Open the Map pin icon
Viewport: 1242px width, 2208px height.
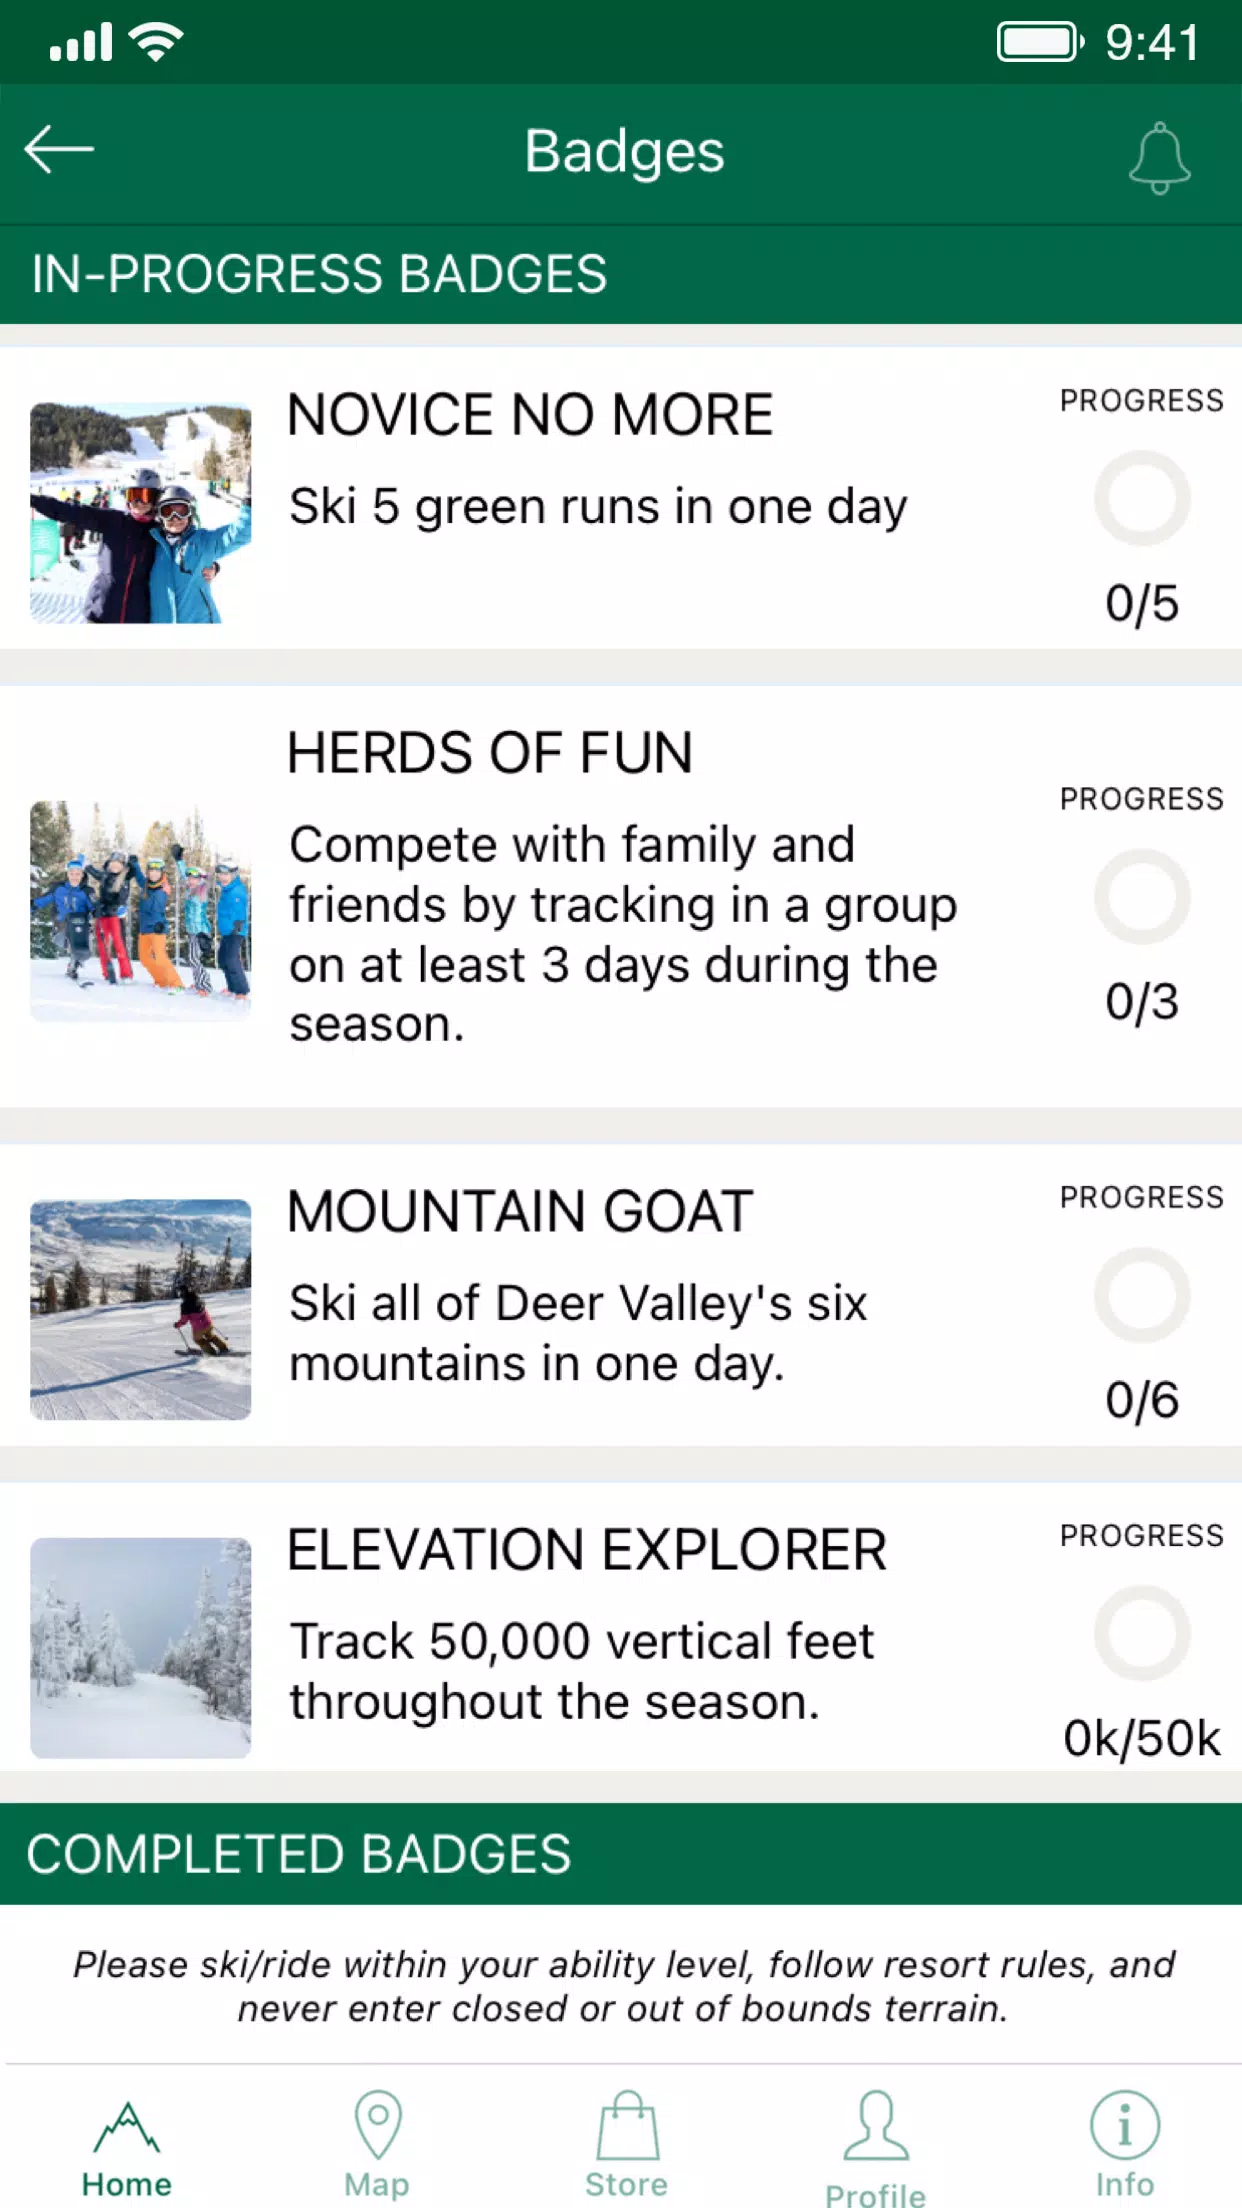pyautogui.click(x=377, y=2124)
